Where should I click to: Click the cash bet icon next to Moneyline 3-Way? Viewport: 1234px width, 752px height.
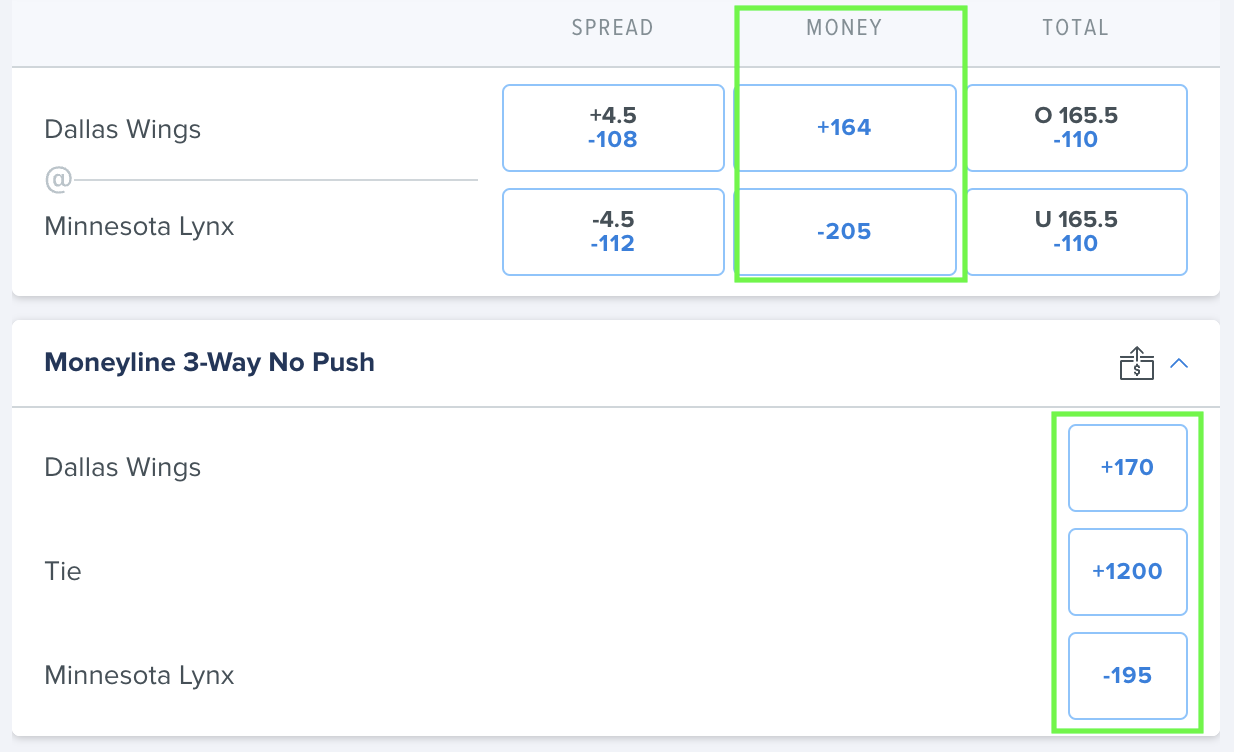(1136, 364)
